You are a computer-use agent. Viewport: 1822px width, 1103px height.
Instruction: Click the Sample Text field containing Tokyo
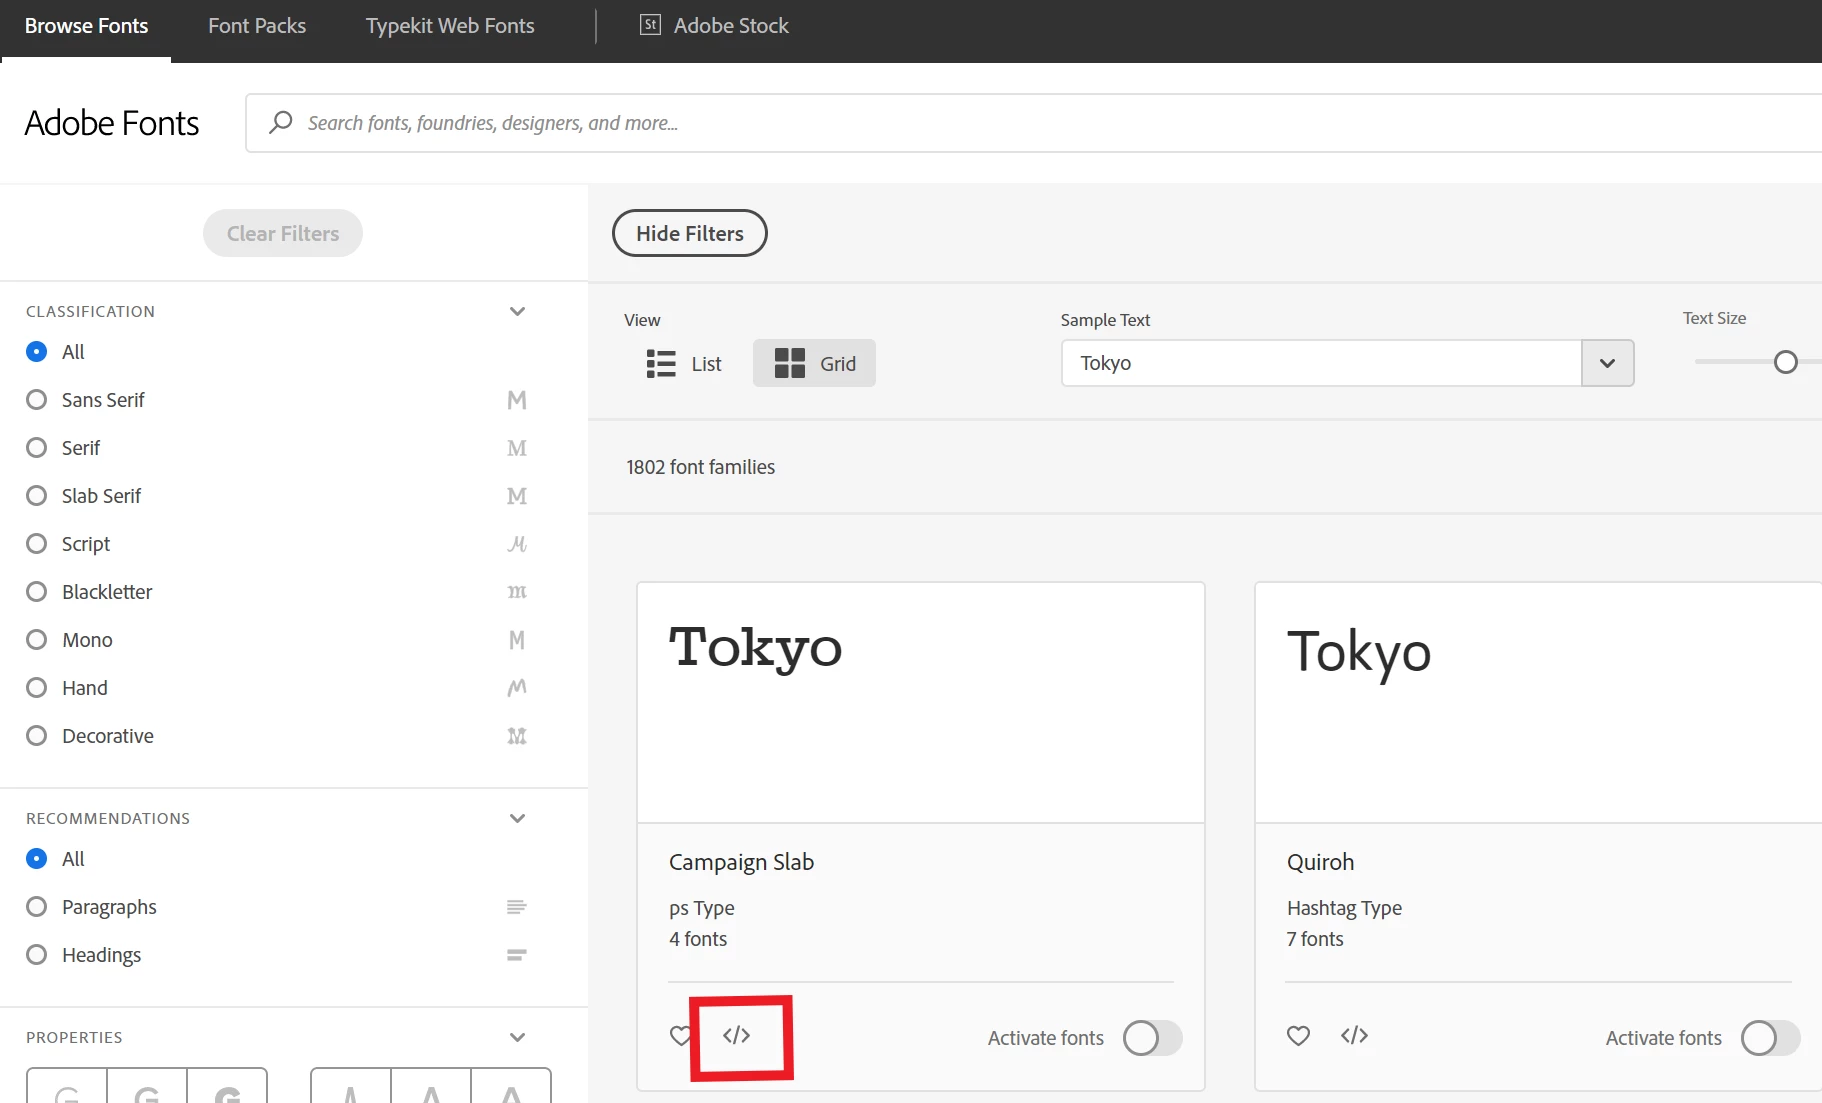[x=1321, y=363]
